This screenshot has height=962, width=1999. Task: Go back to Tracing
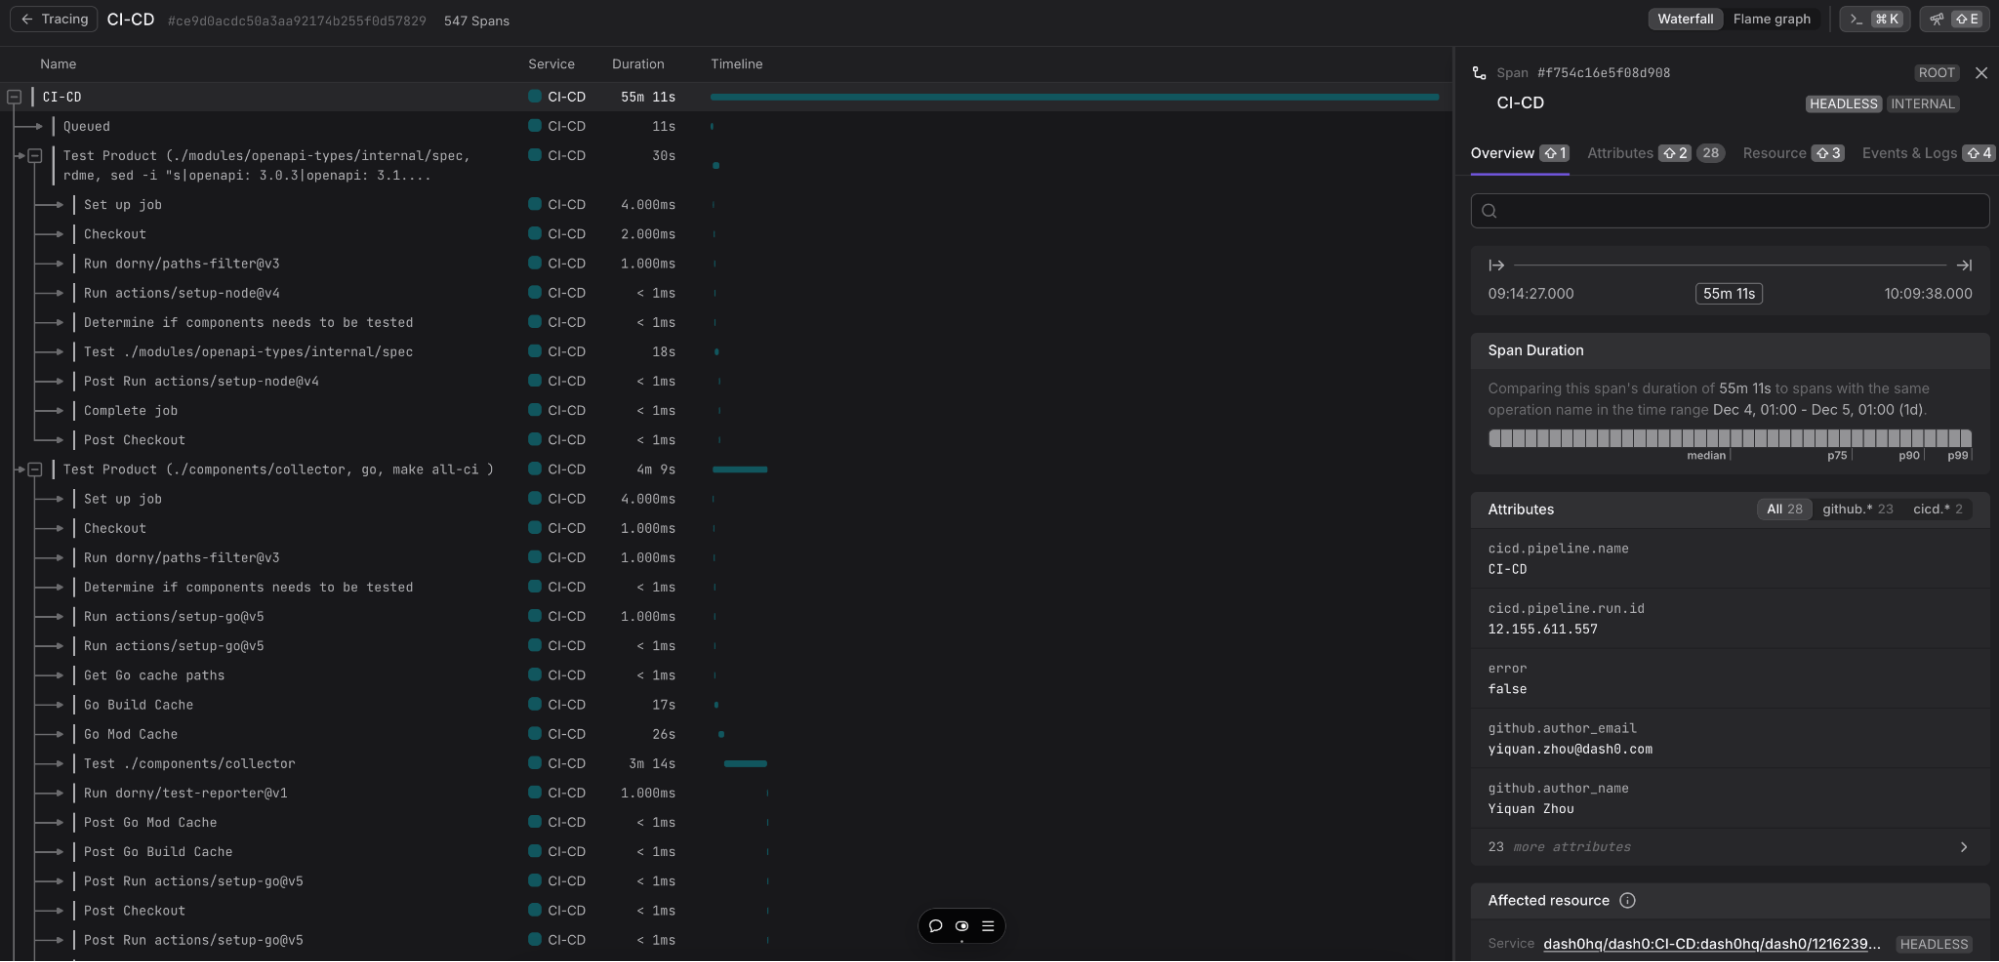click(54, 19)
